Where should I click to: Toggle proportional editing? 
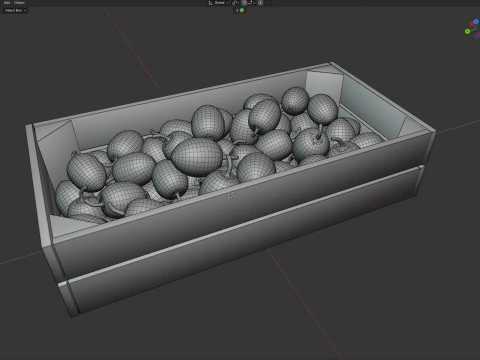(260, 3)
